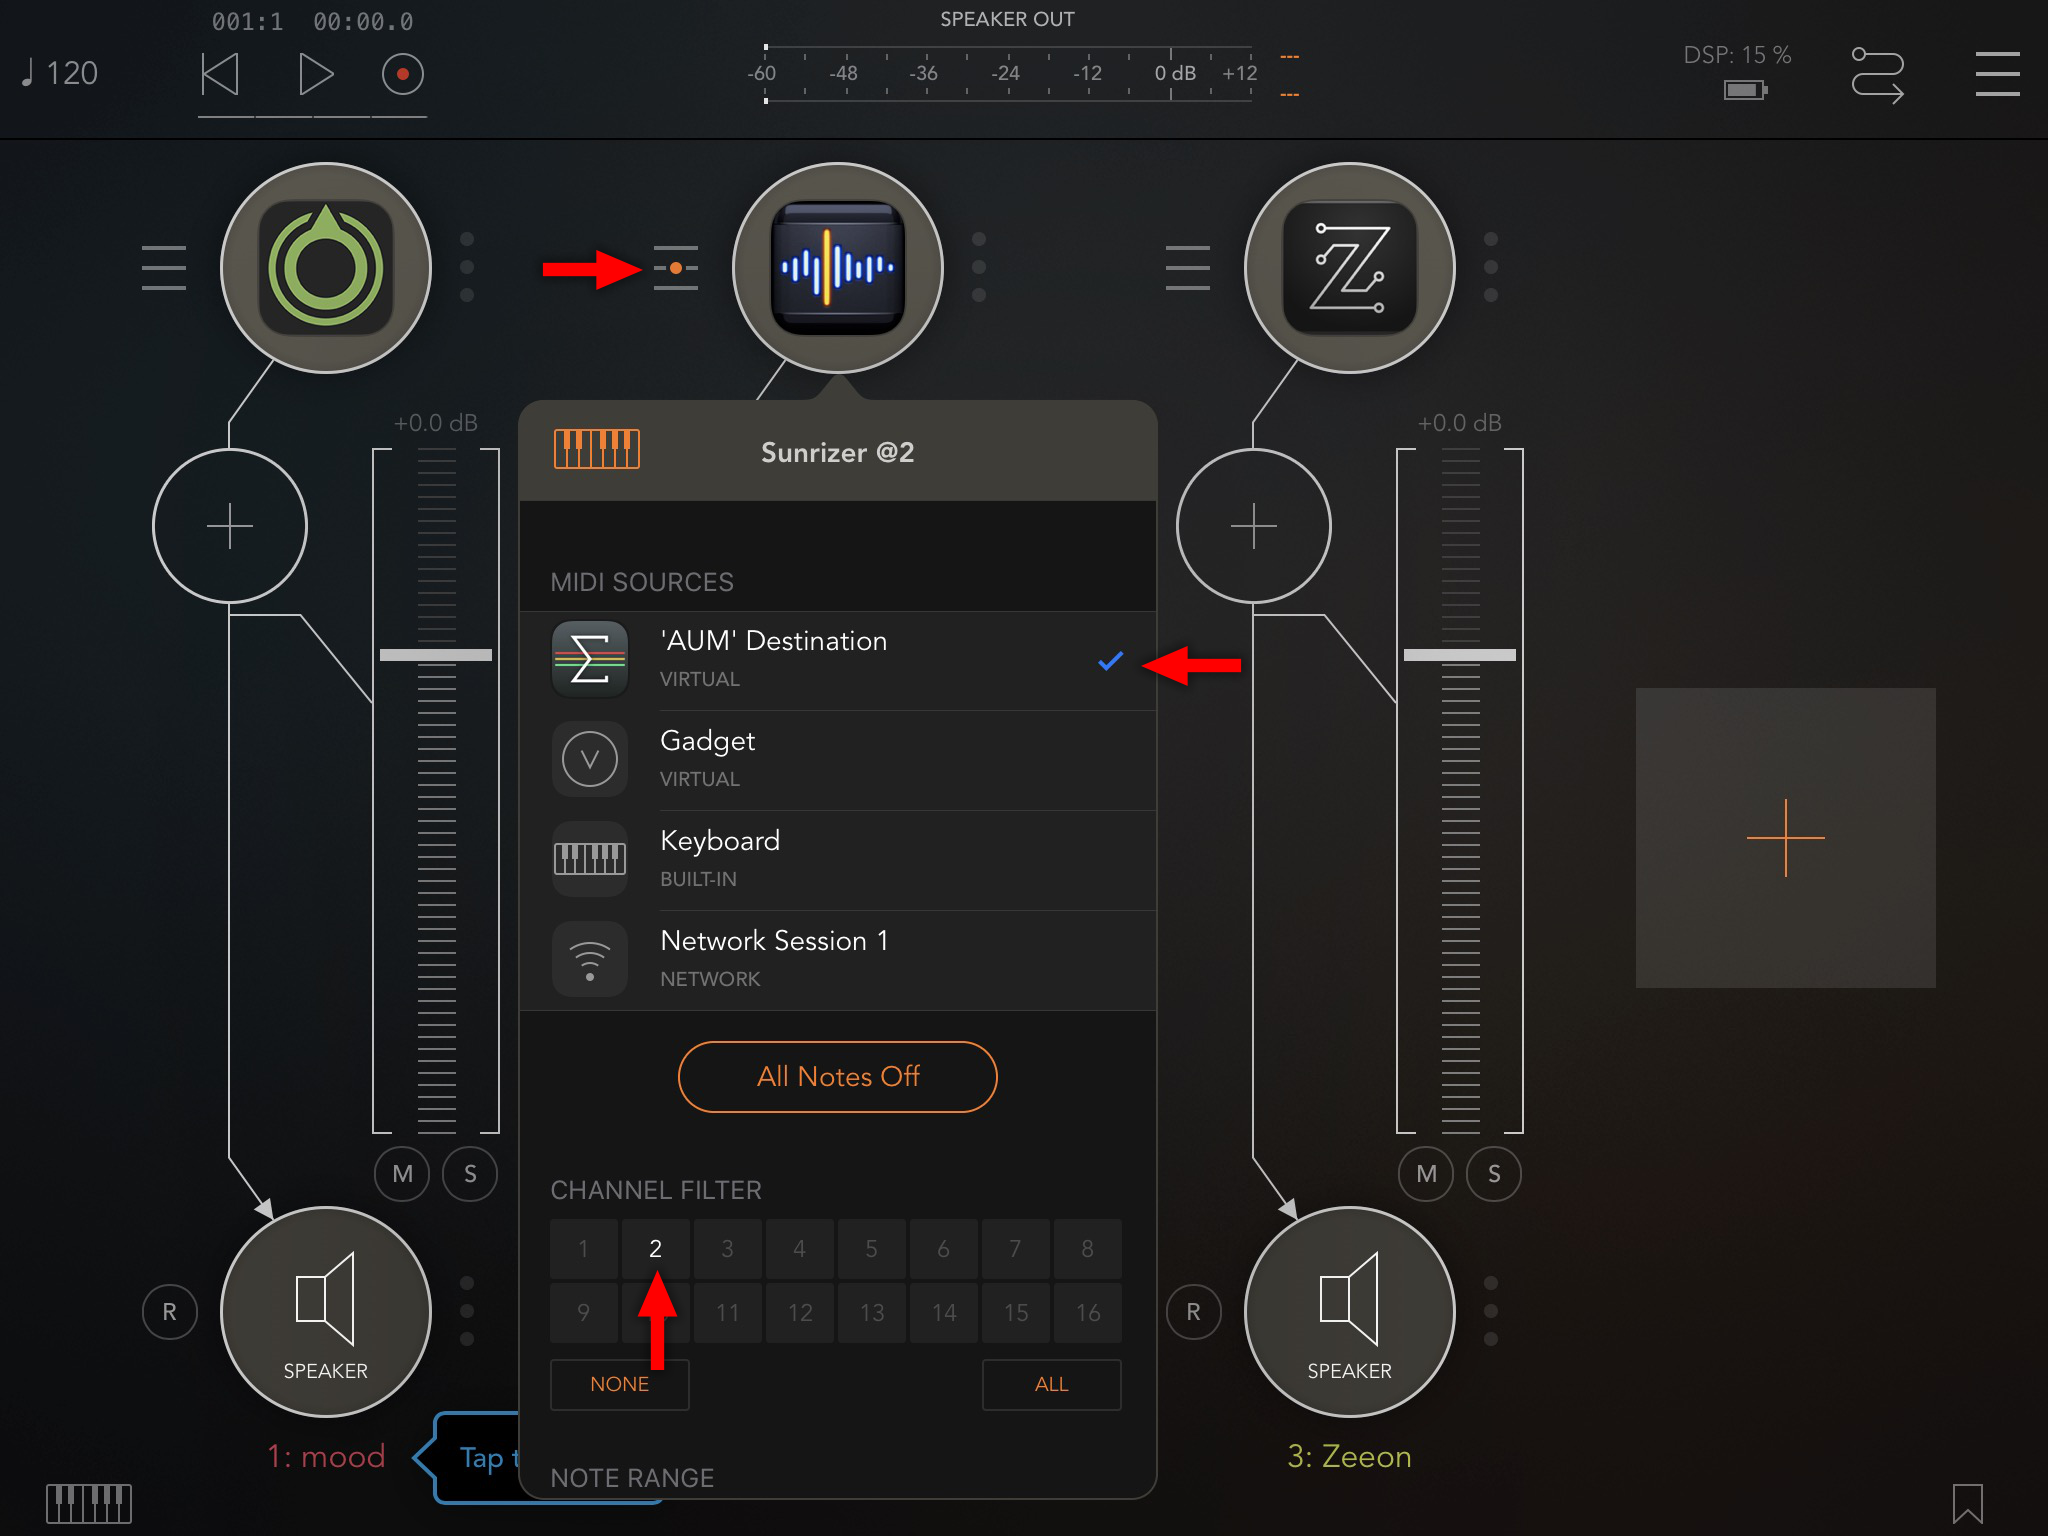Toggle MIDI channel 4 filter
This screenshot has width=2048, height=1536.
click(x=800, y=1249)
